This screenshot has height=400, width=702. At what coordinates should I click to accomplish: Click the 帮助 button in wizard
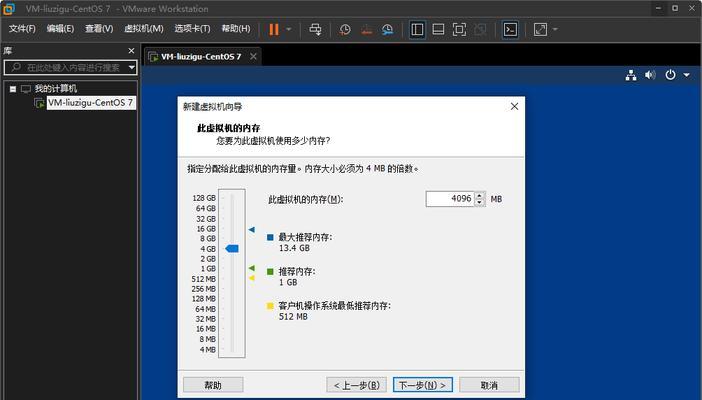[213, 385]
